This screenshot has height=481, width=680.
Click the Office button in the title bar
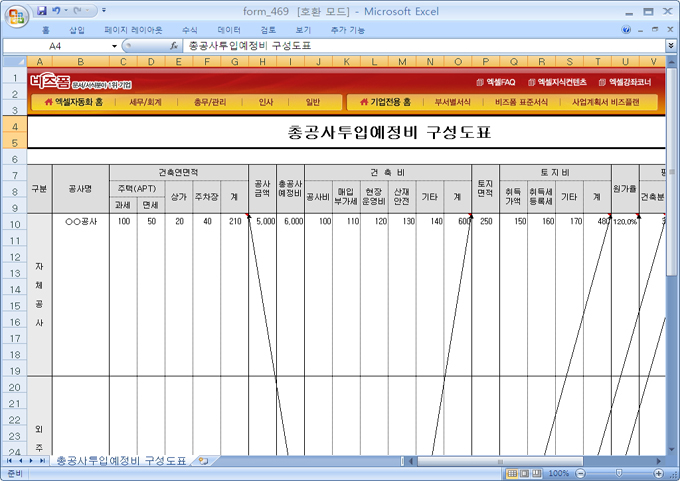pyautogui.click(x=16, y=16)
